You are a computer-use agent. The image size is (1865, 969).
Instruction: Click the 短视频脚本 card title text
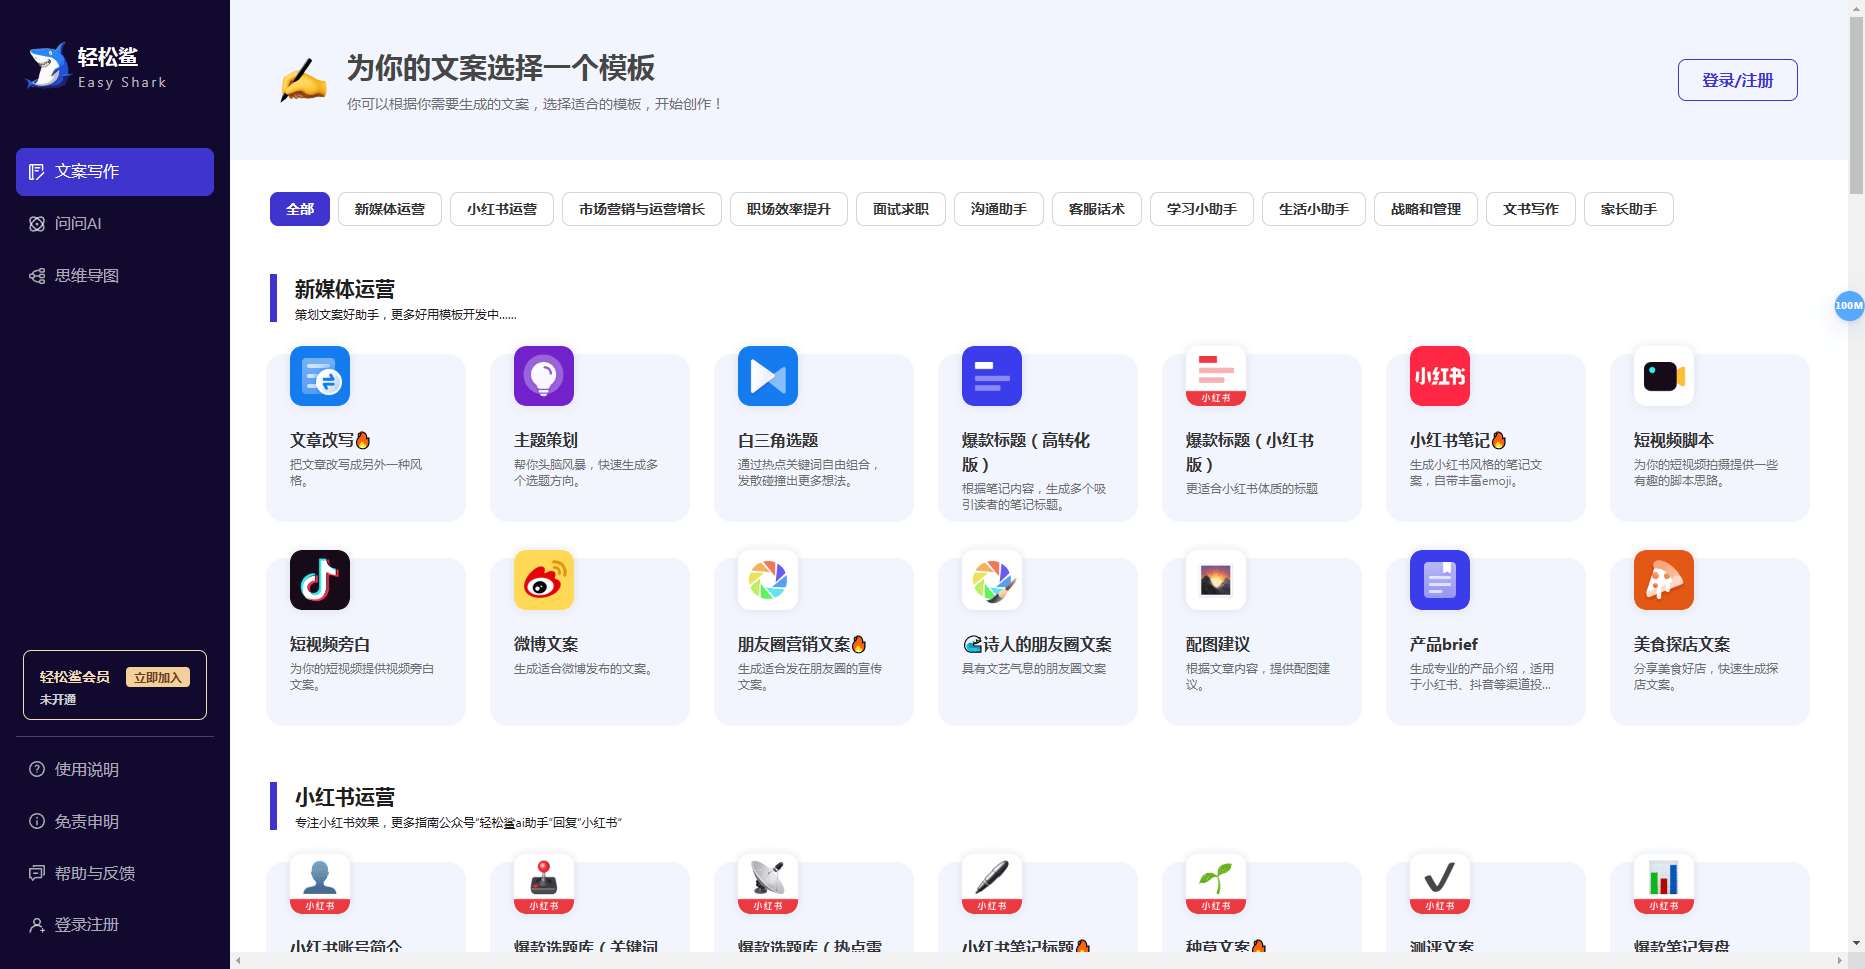[x=1674, y=440]
